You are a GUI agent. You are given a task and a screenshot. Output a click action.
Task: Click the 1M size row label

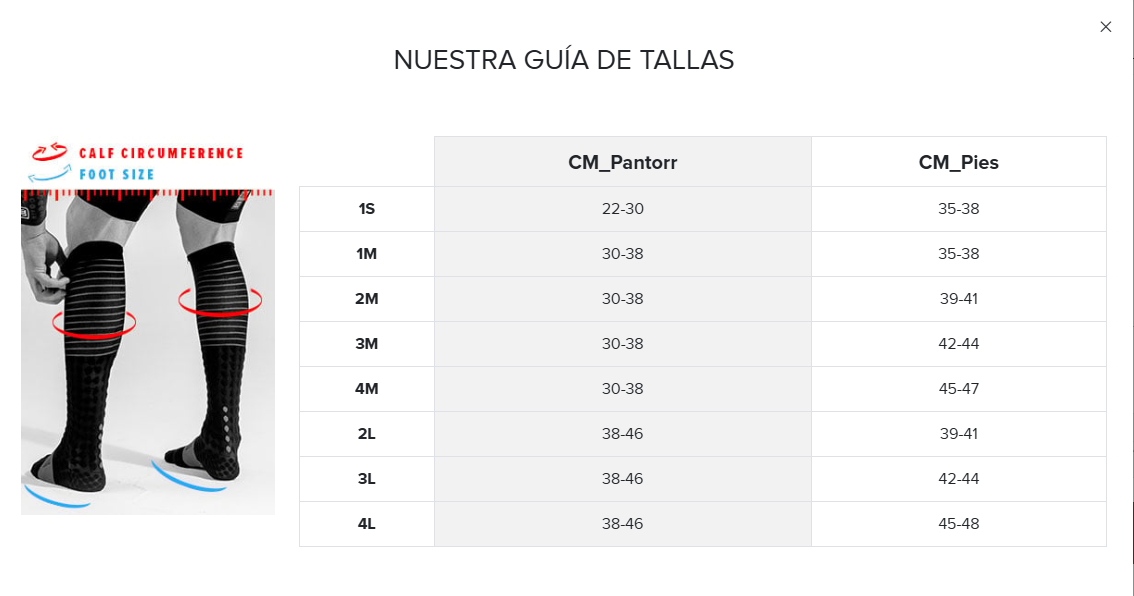(367, 254)
